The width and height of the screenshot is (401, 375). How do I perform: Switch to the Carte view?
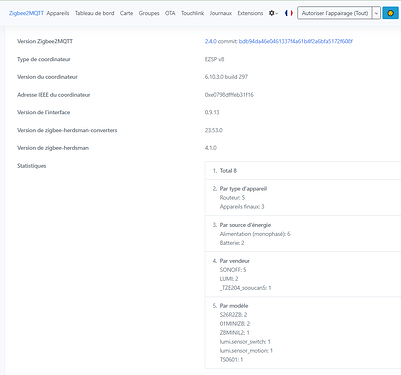pyautogui.click(x=126, y=13)
